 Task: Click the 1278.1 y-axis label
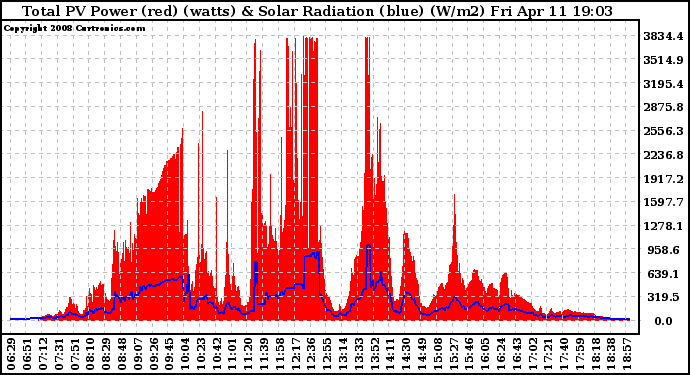click(663, 226)
